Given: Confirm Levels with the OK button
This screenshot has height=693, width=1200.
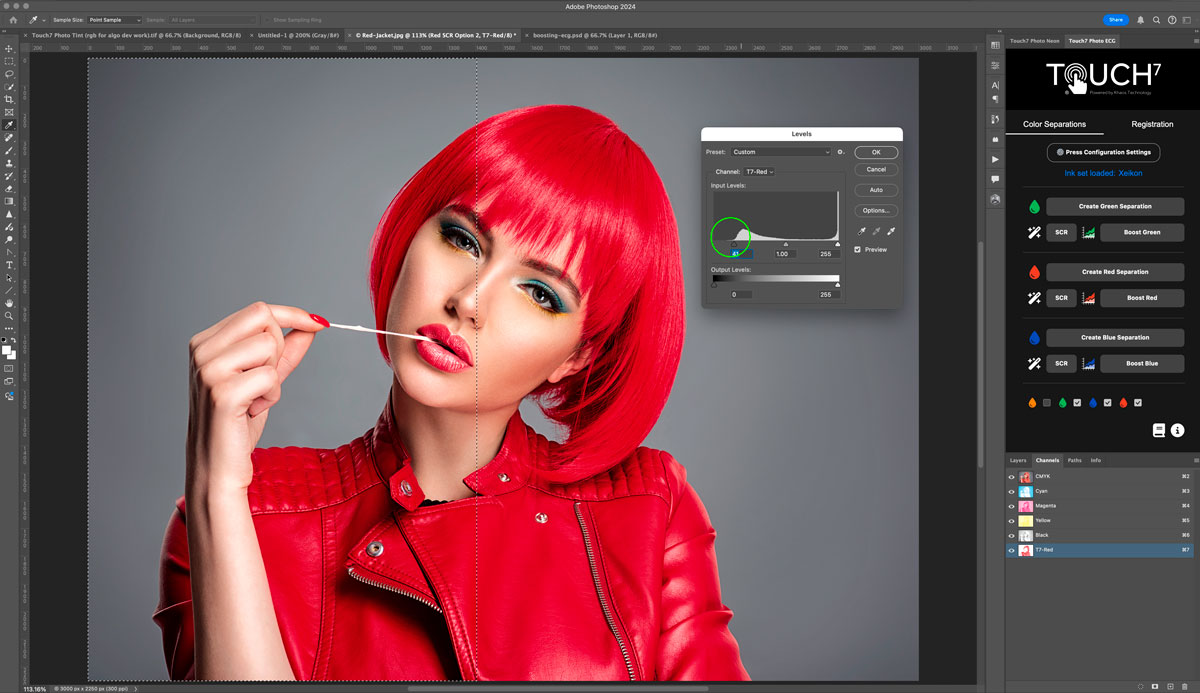Looking at the screenshot, I should coord(876,152).
